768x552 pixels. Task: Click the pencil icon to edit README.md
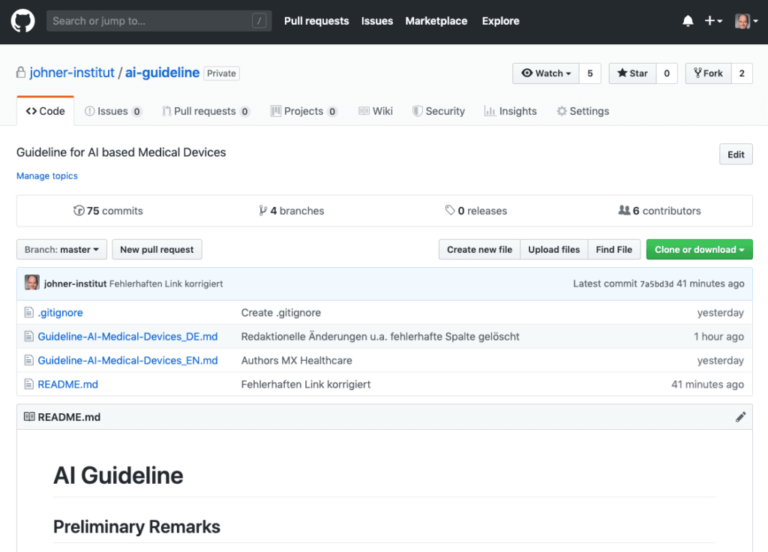(741, 417)
